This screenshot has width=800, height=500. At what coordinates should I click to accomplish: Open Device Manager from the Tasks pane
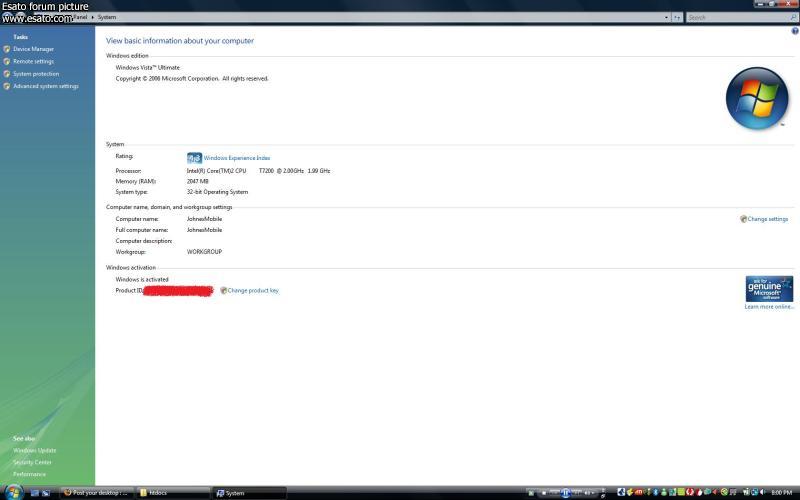click(33, 49)
